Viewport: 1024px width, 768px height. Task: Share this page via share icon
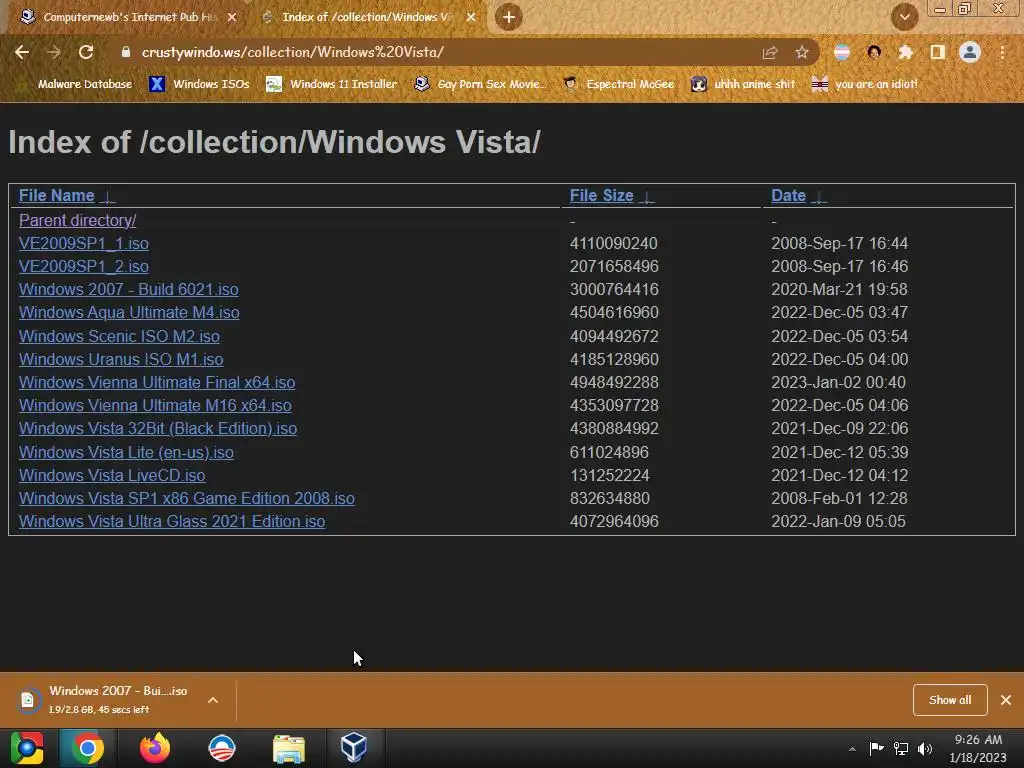pyautogui.click(x=770, y=52)
